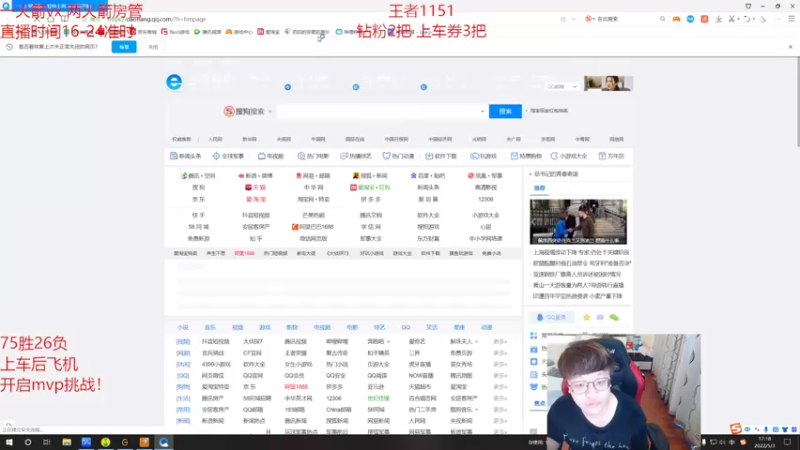The height and width of the screenshot is (450, 800).
Task: Open the 热门电影 movies category icon
Action: click(313, 156)
